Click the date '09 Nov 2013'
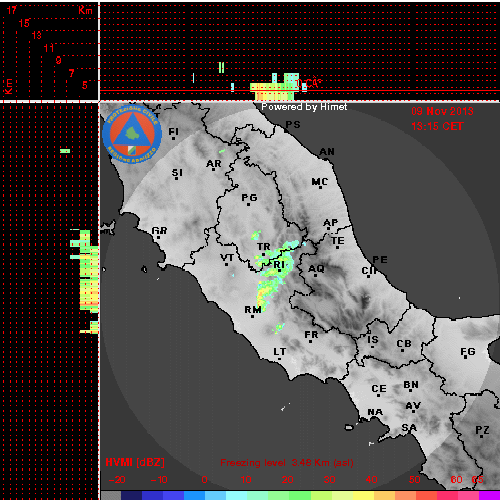Screen dimensions: 500x500 pyautogui.click(x=442, y=111)
